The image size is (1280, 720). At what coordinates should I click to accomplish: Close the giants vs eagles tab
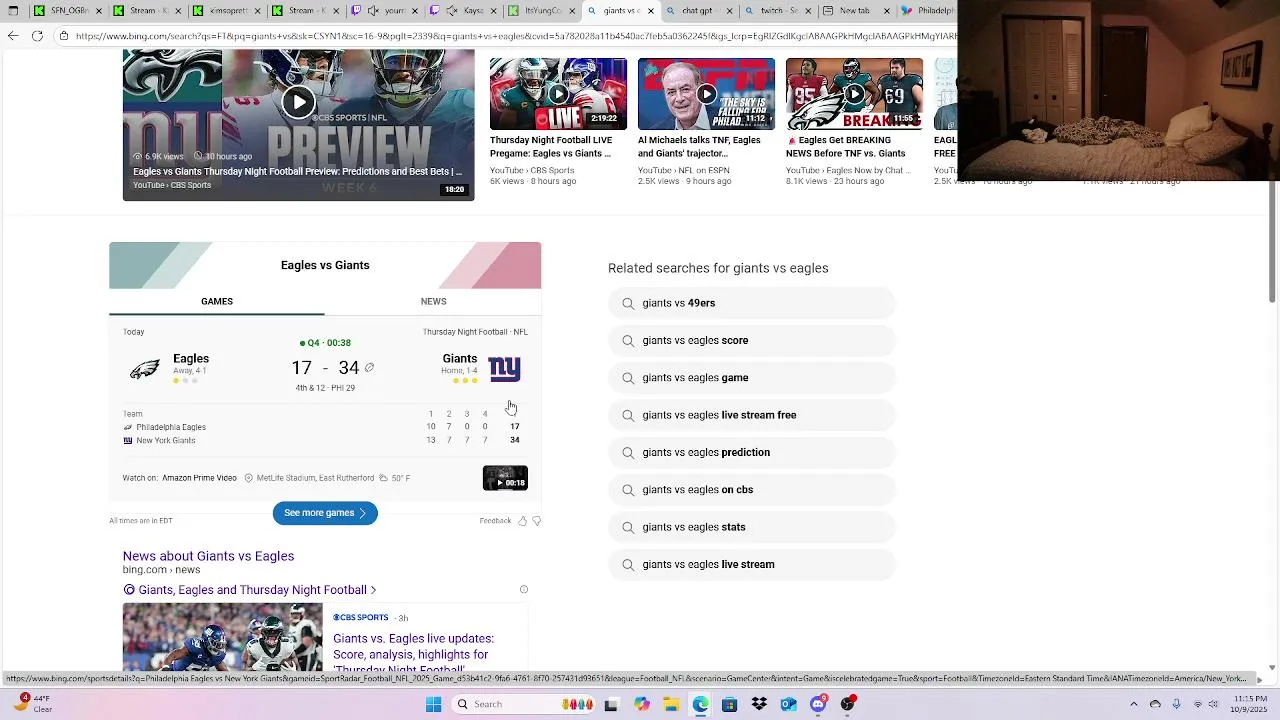coord(651,11)
